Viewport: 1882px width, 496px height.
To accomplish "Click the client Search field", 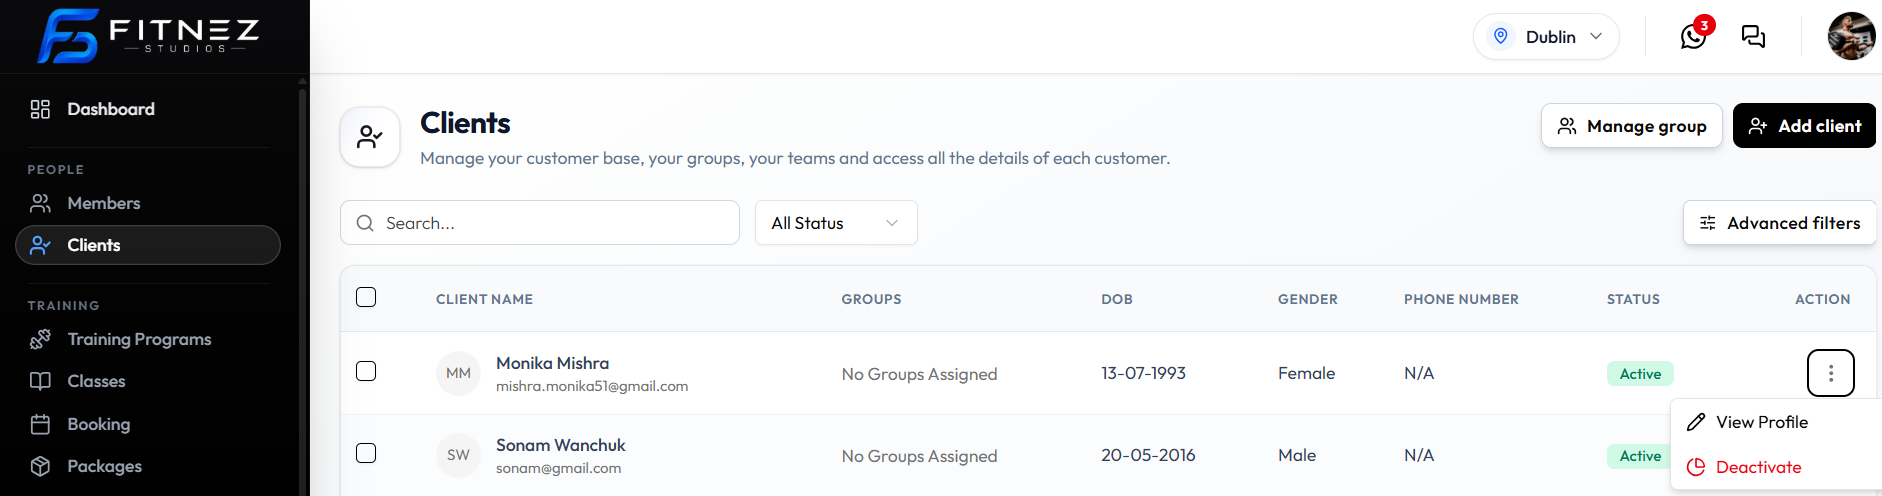I will (540, 223).
